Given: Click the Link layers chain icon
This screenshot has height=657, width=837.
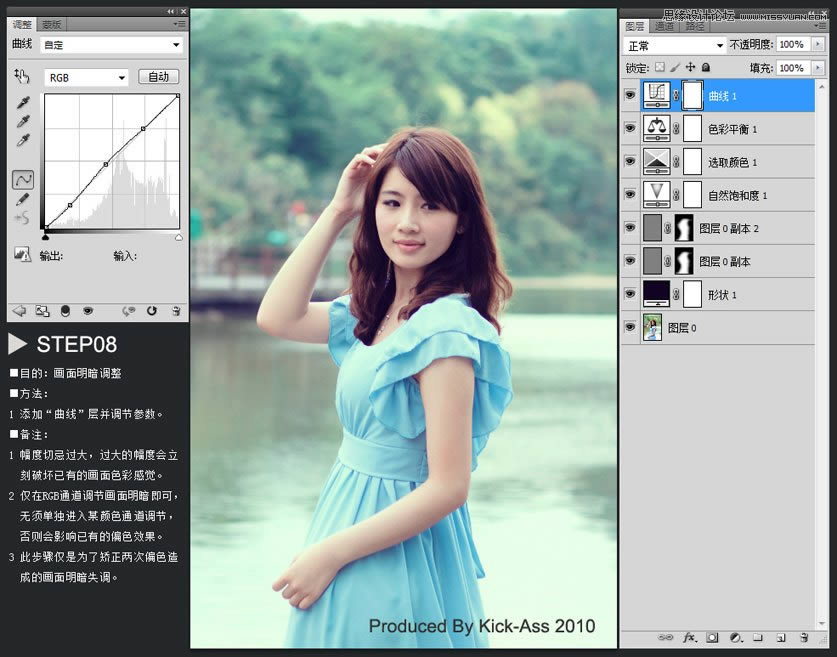Looking at the screenshot, I should [667, 638].
